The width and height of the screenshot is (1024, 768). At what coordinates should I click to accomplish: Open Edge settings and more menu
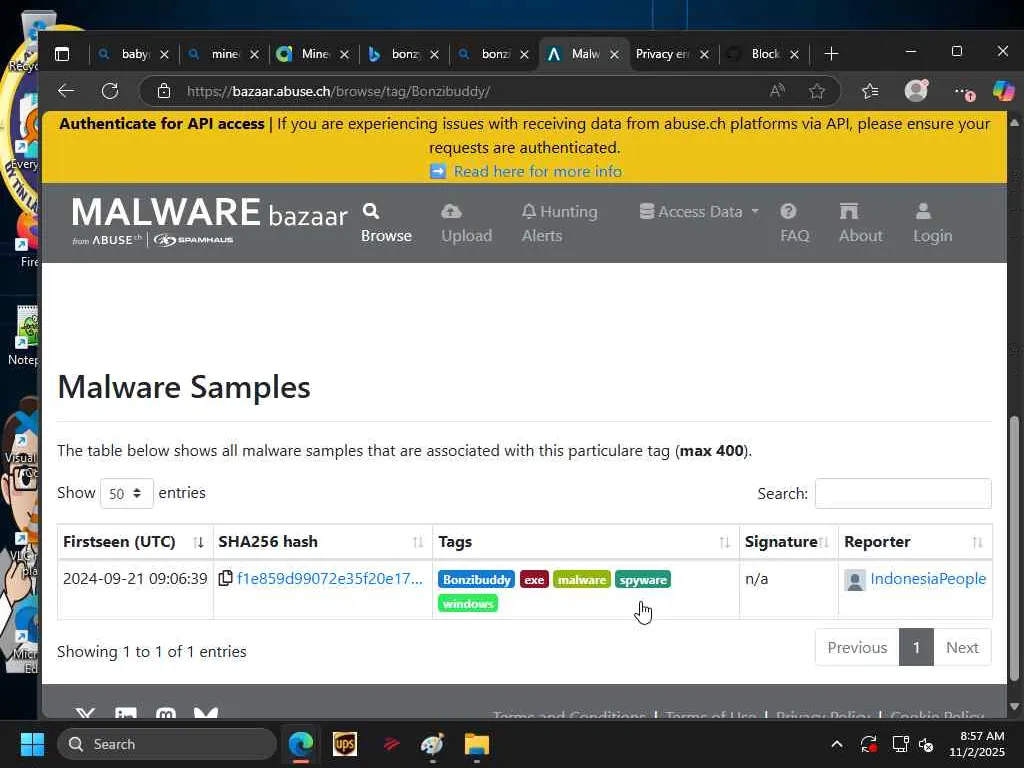pos(964,91)
